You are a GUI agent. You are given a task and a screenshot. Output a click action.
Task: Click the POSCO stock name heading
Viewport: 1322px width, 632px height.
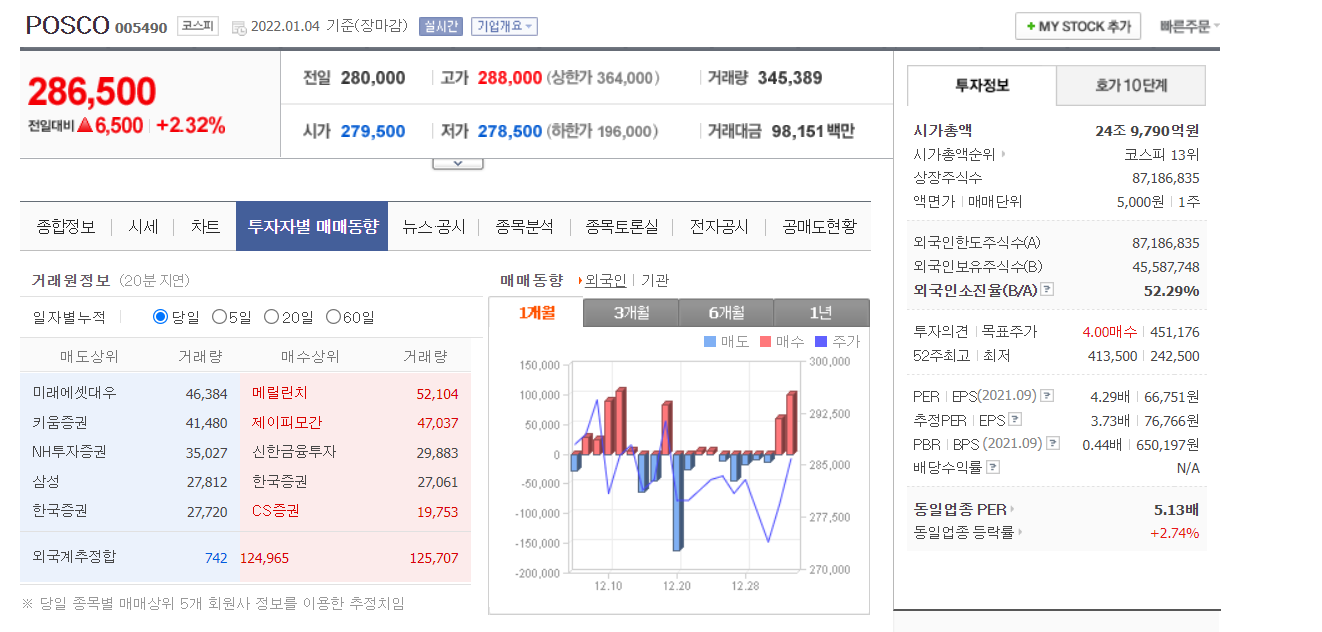coord(67,26)
